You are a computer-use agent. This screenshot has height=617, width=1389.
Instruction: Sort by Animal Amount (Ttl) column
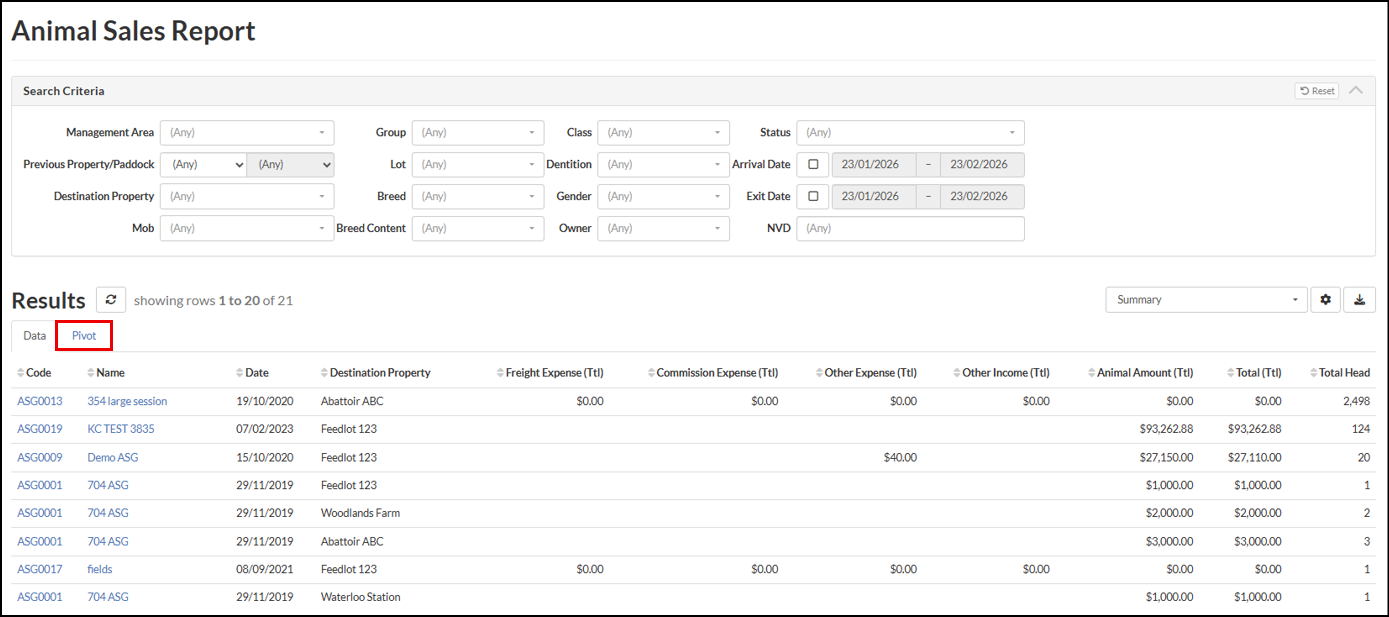click(x=1139, y=373)
